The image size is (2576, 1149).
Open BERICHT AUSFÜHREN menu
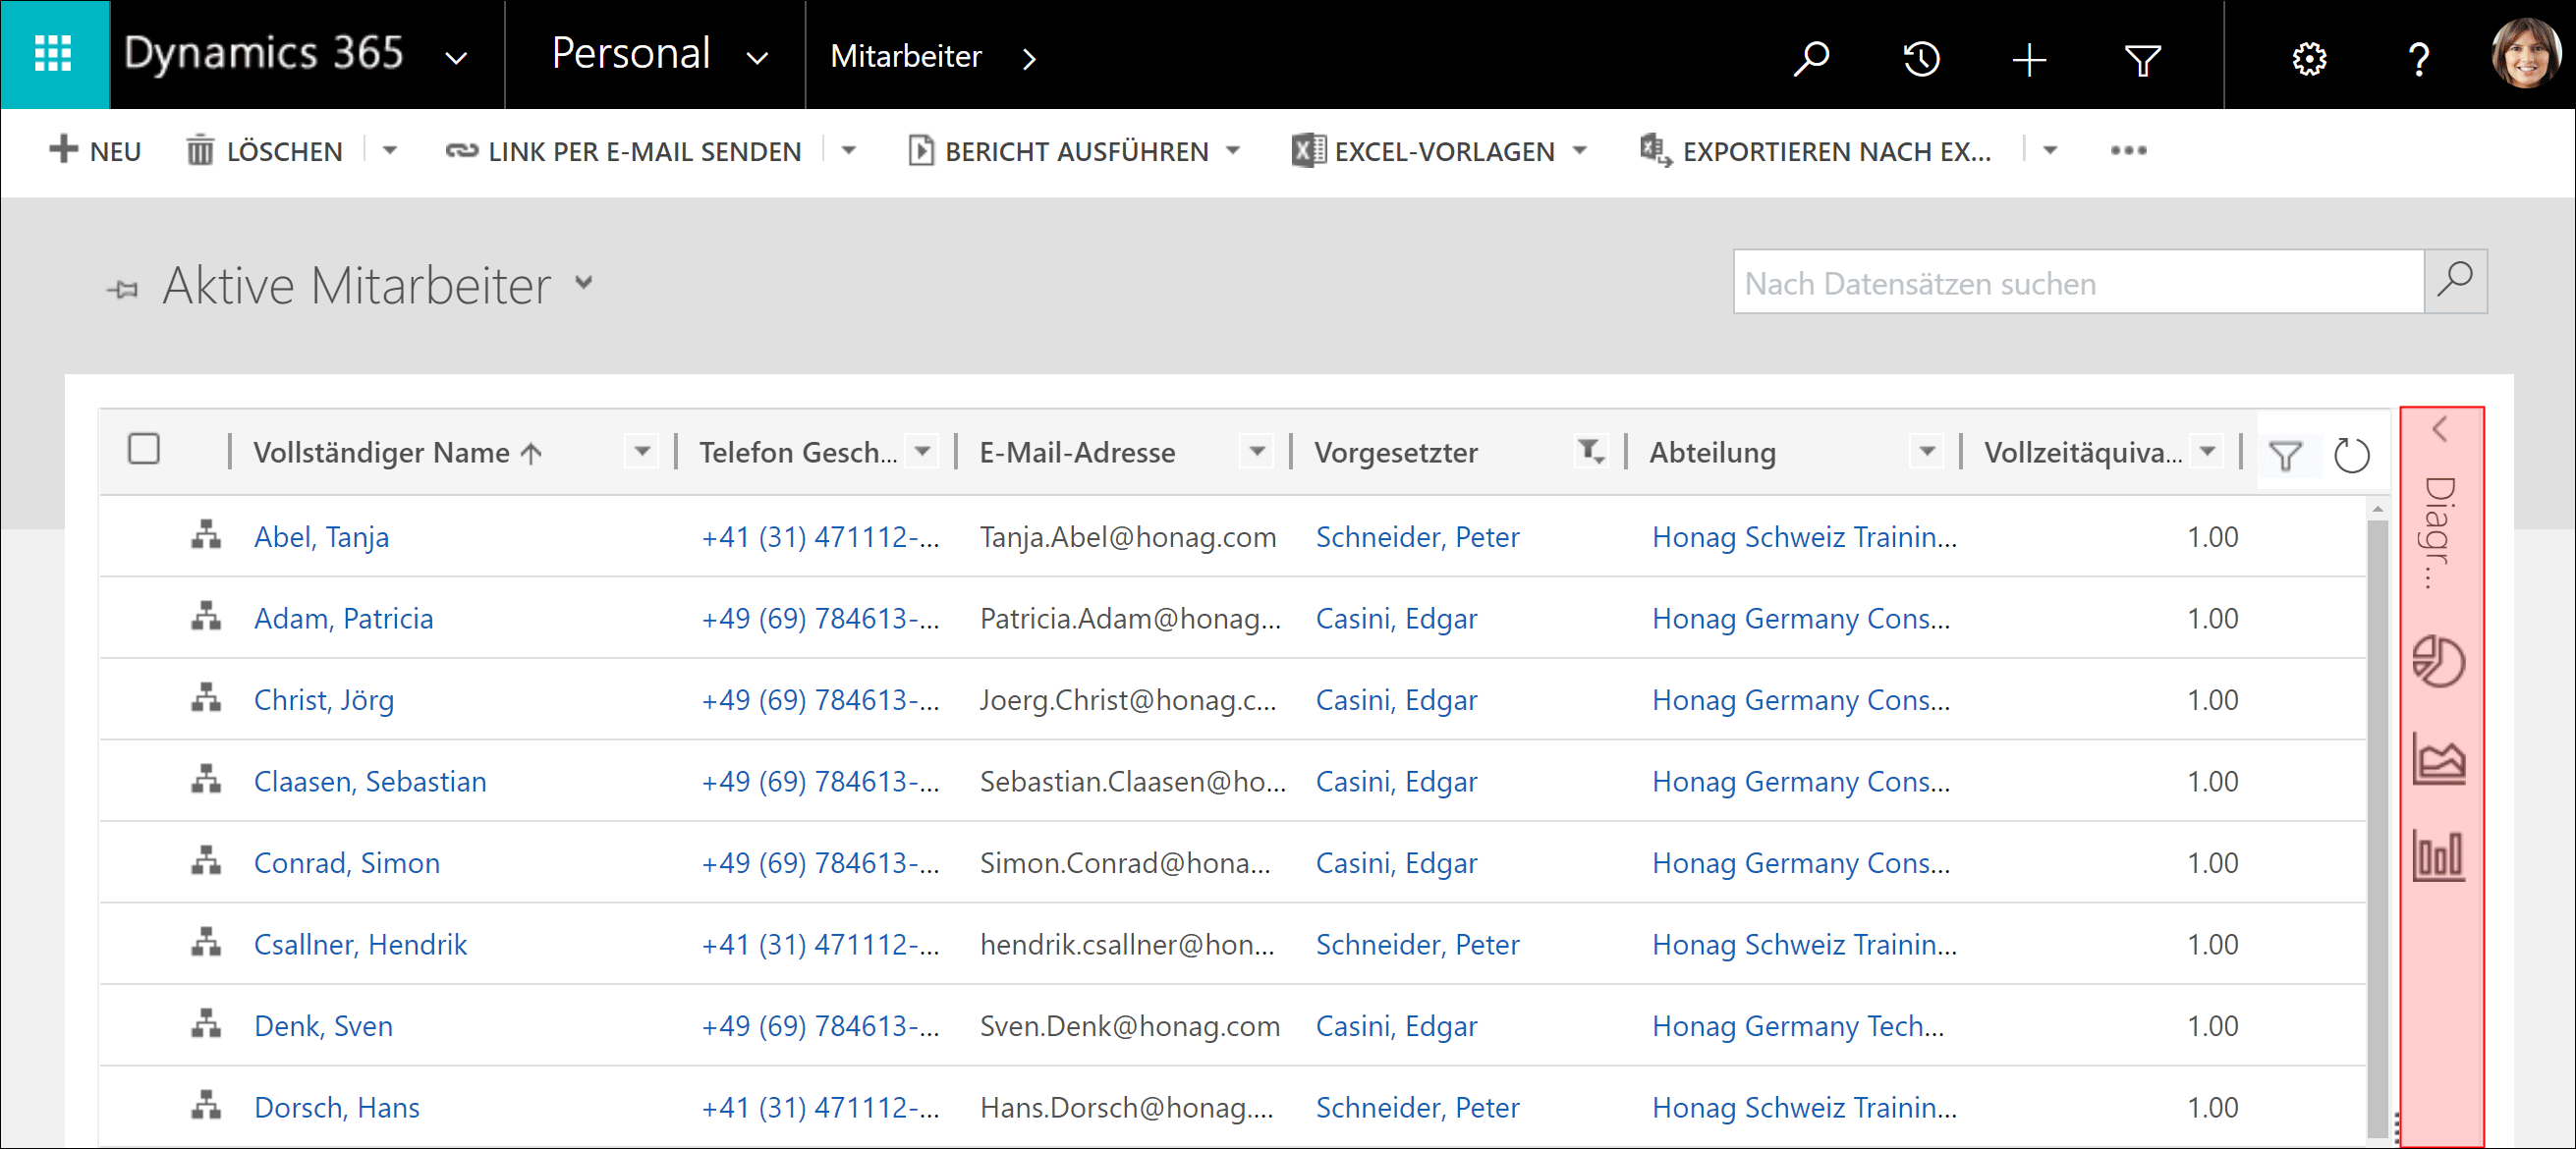(x=1074, y=151)
